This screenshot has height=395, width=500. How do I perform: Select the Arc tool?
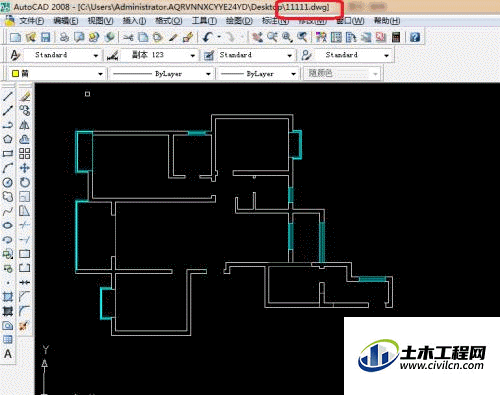pyautogui.click(x=8, y=168)
